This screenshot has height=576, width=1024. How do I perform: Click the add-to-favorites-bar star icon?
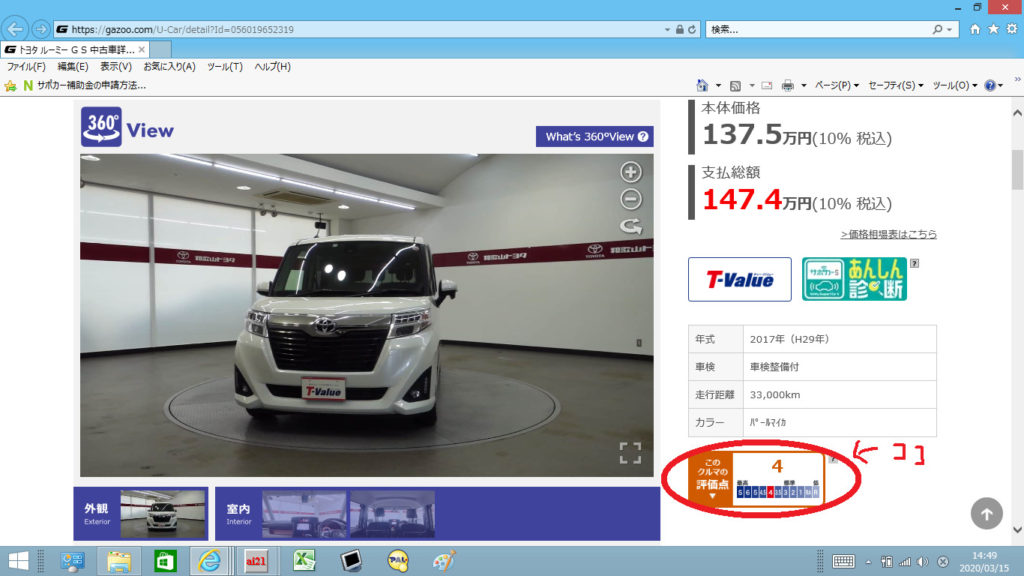(10, 86)
